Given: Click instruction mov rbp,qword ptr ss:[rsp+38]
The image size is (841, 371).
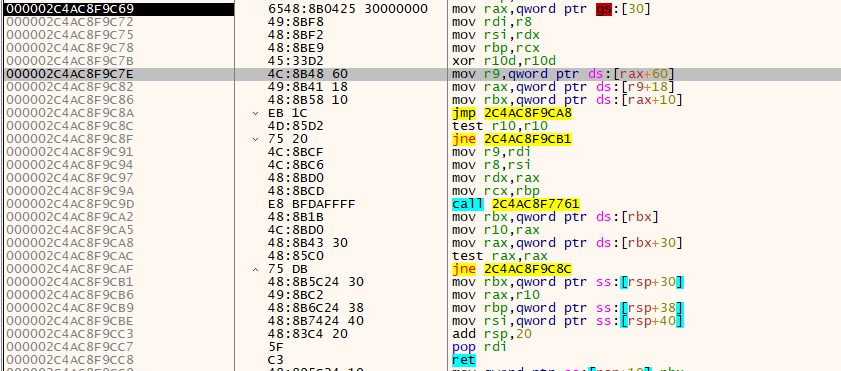Looking at the screenshot, I should pos(569,308).
